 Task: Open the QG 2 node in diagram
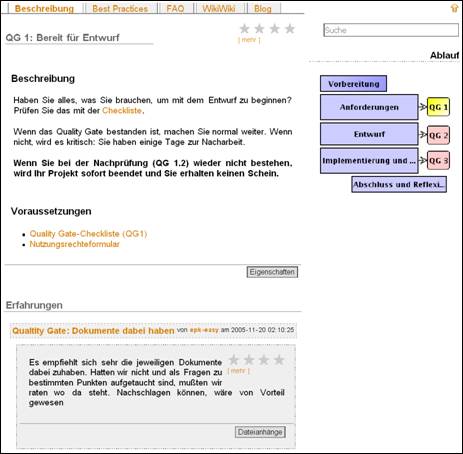point(438,135)
